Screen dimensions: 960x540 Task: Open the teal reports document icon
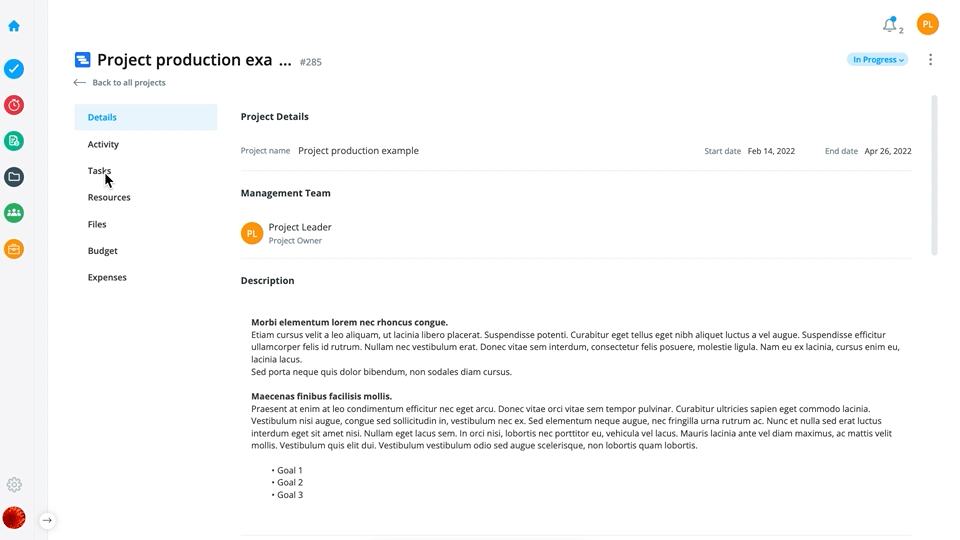tap(14, 141)
